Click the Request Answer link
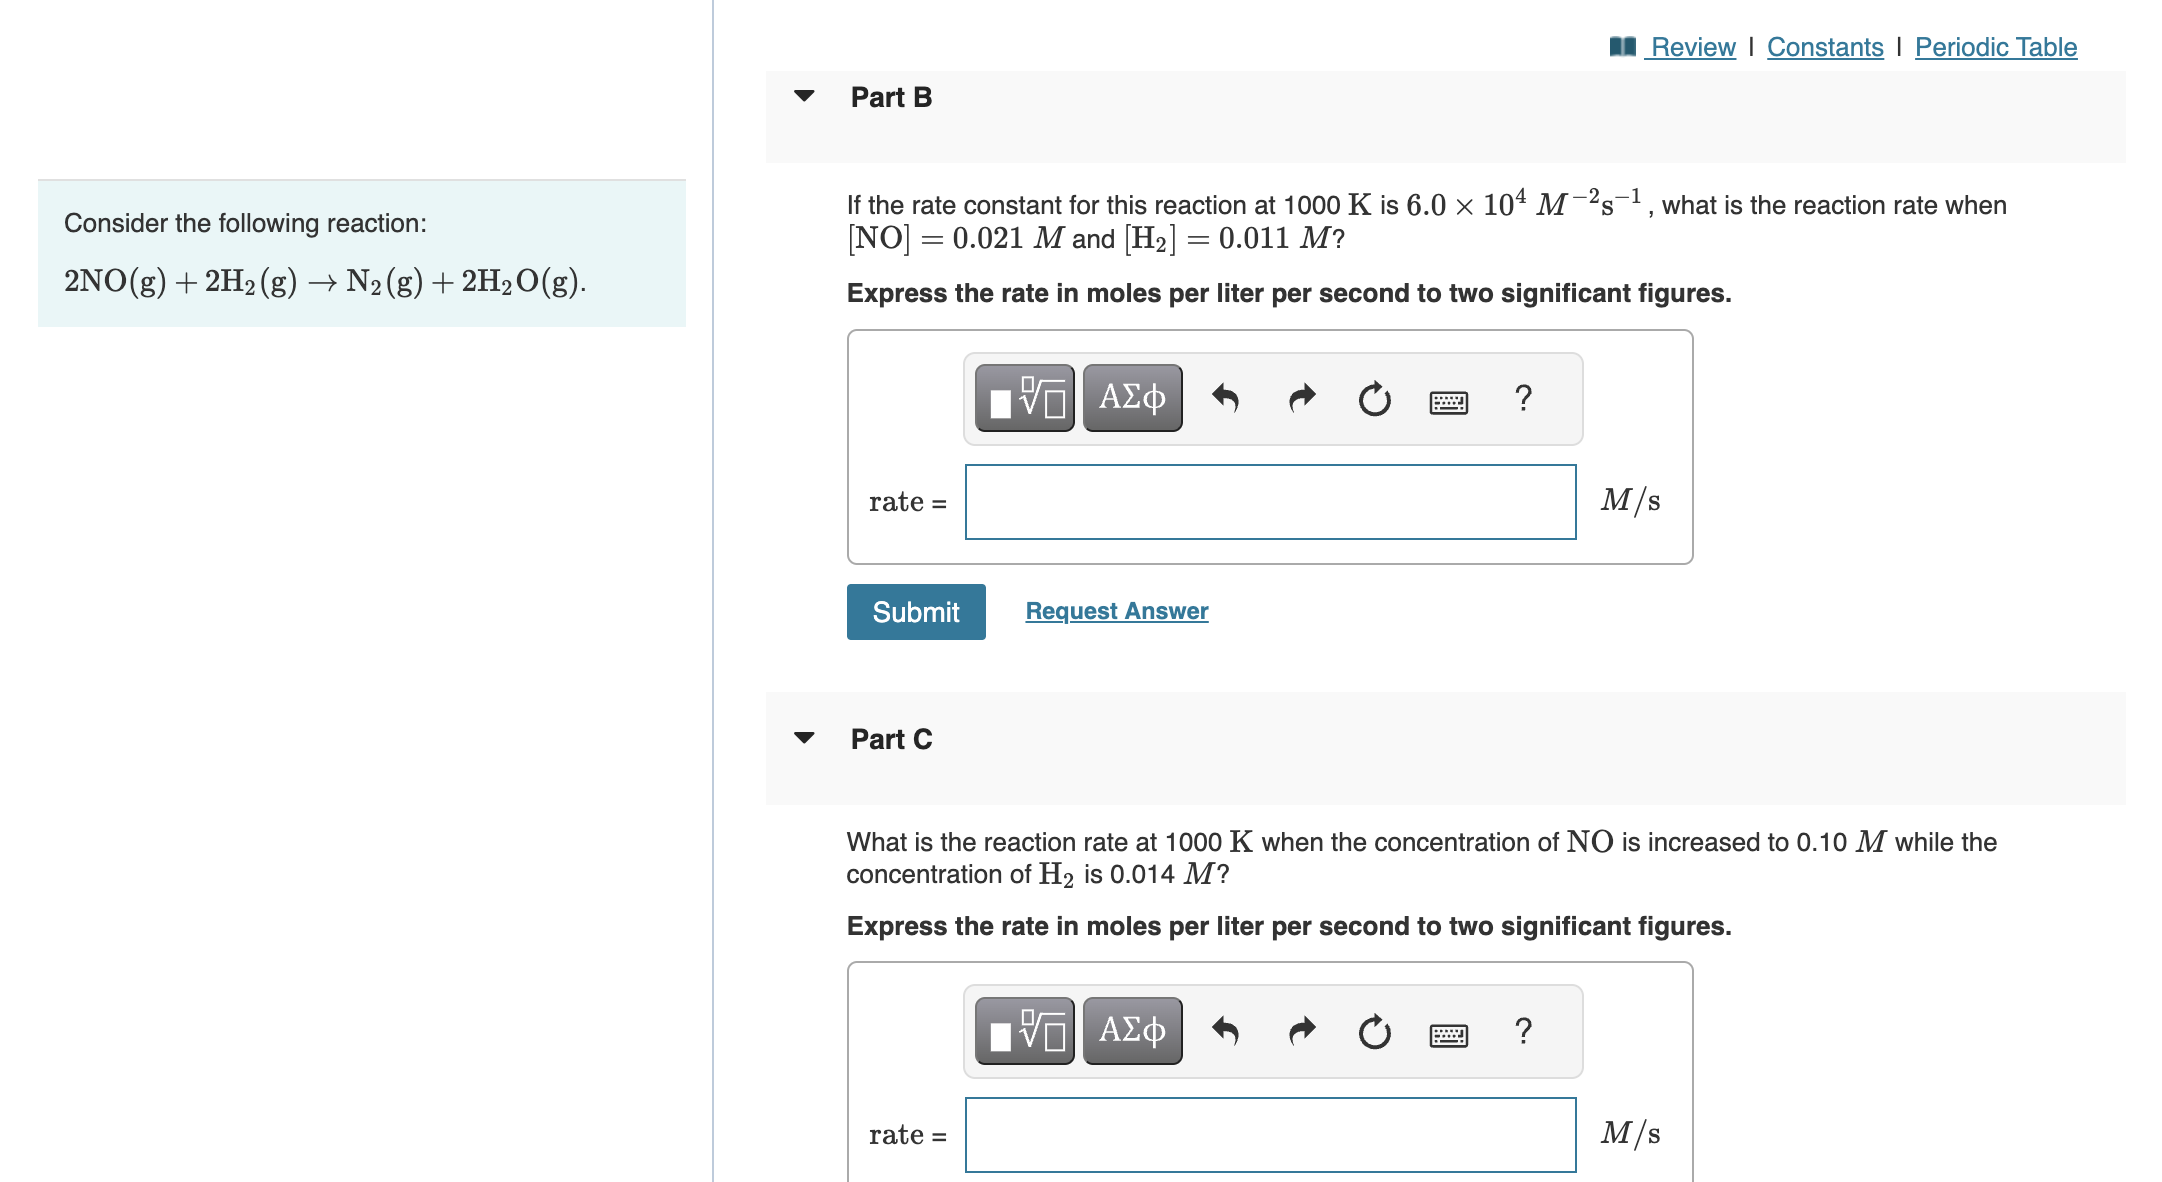The width and height of the screenshot is (2162, 1182). pyautogui.click(x=1116, y=610)
